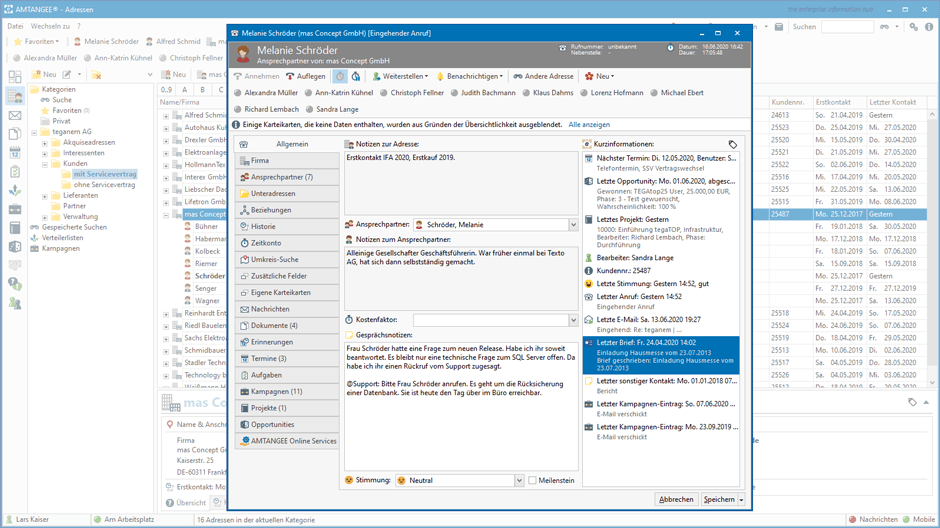Click into the Gesprächsnotizen text field
The image size is (940, 528).
point(461,406)
